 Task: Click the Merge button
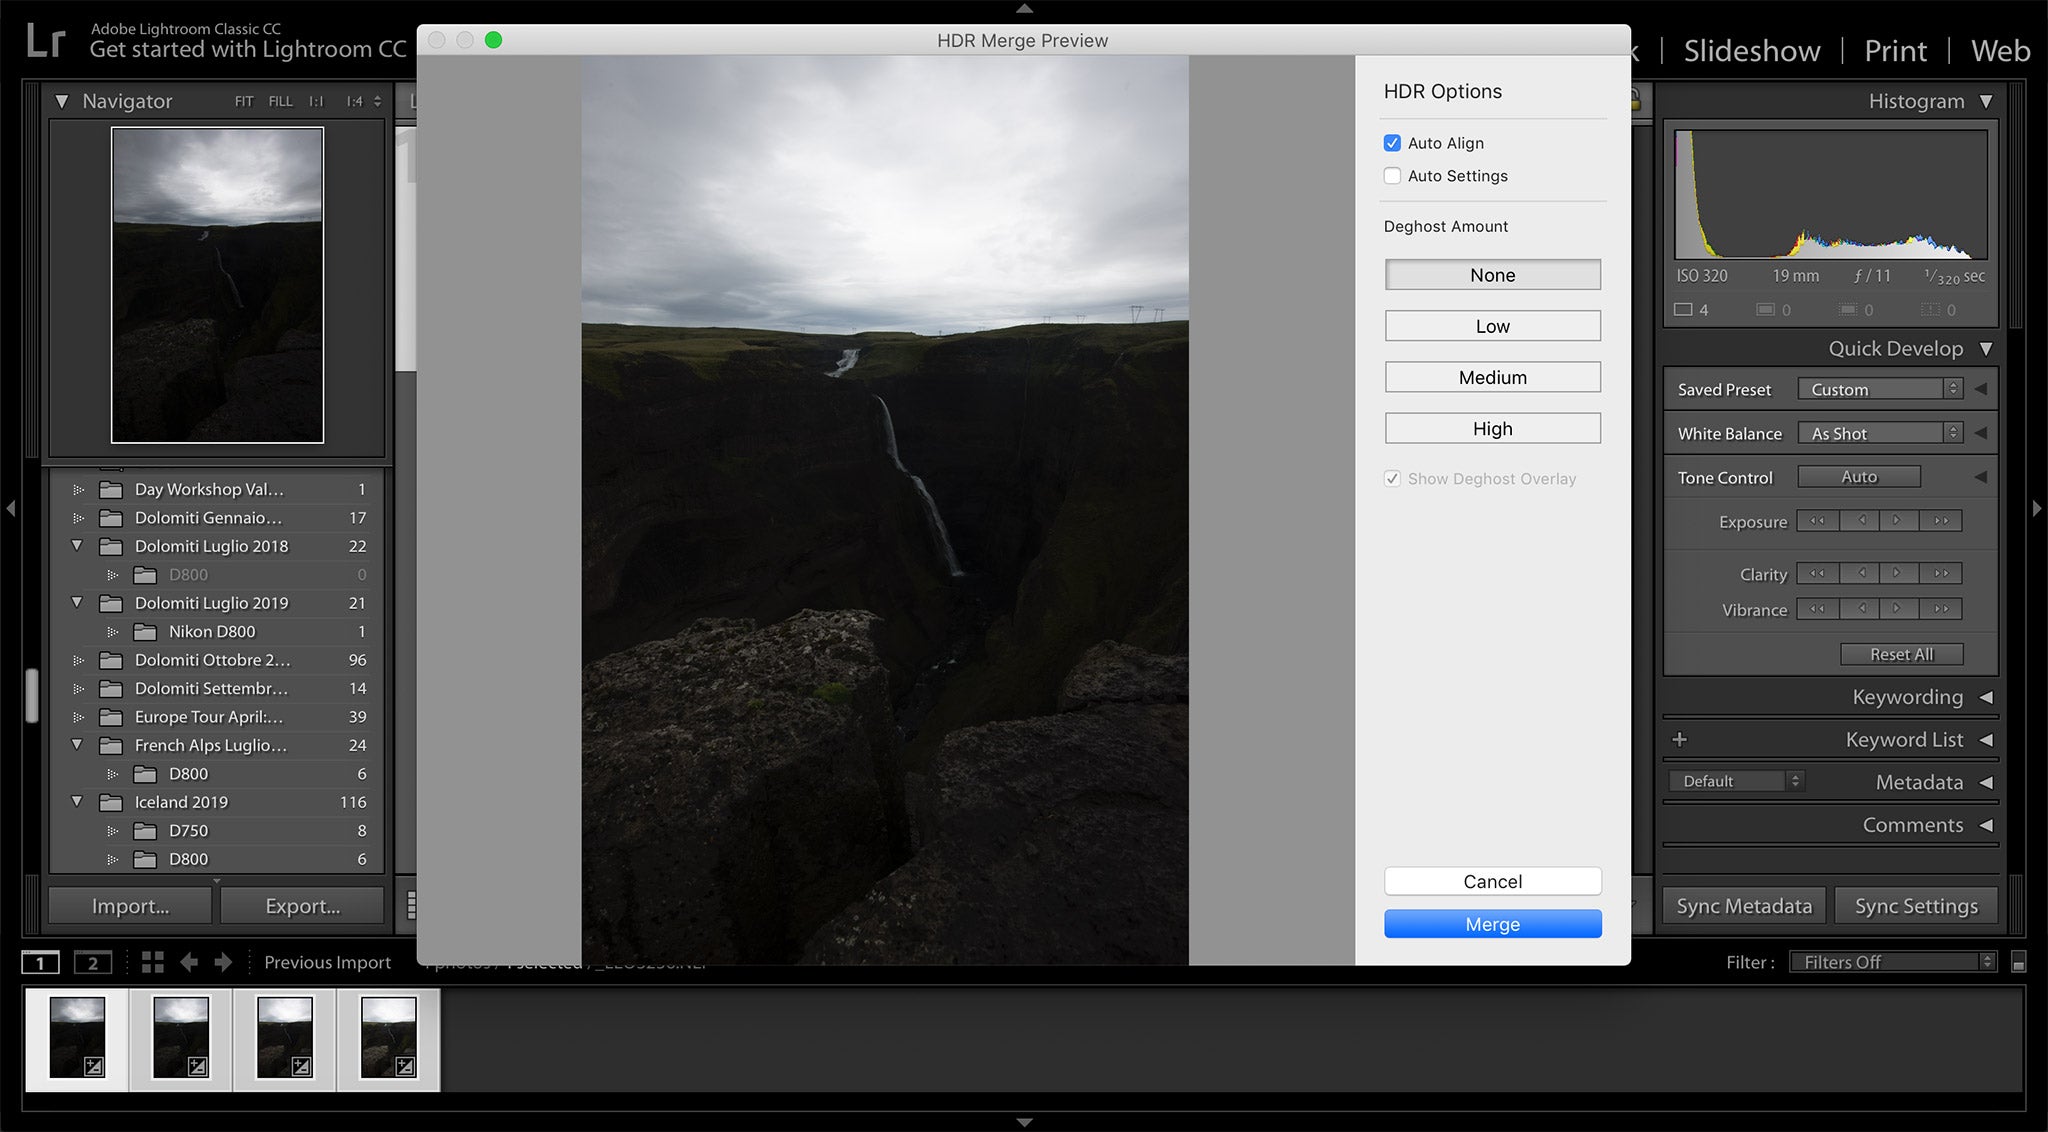click(1492, 923)
